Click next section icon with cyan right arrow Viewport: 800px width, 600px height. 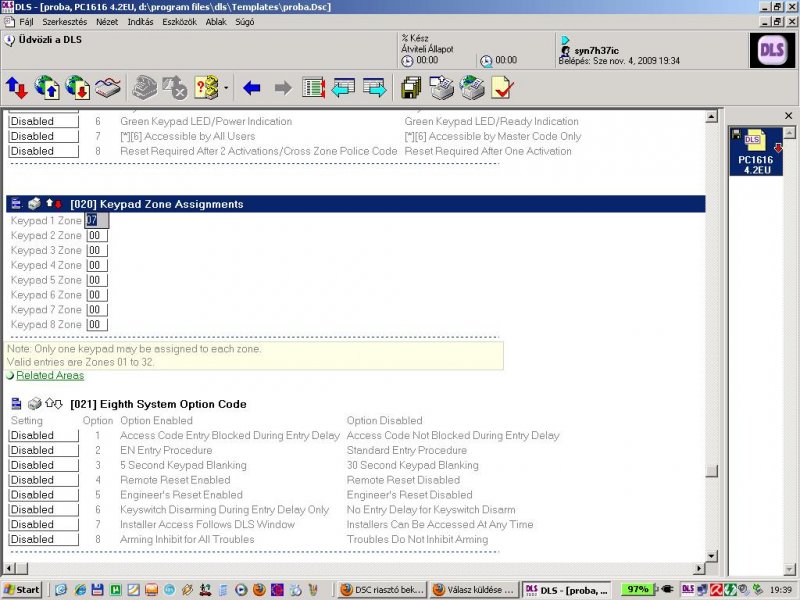tap(374, 88)
